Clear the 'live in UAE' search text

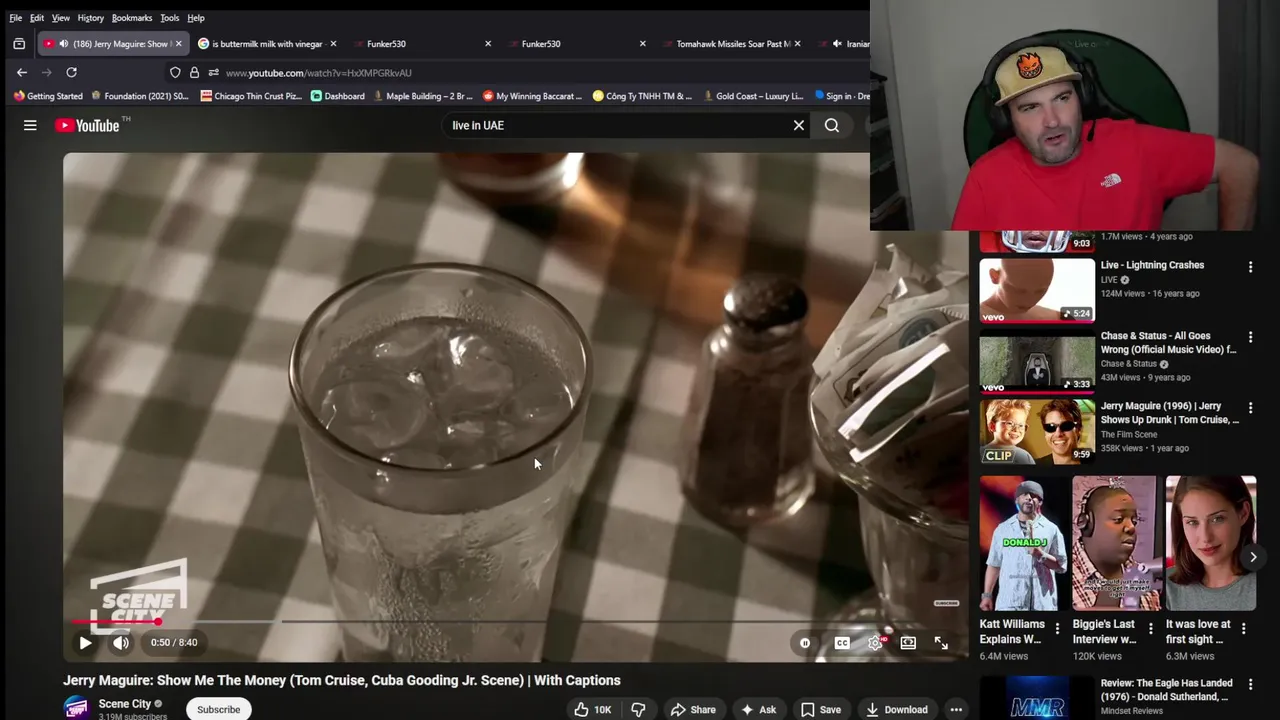[x=799, y=125]
